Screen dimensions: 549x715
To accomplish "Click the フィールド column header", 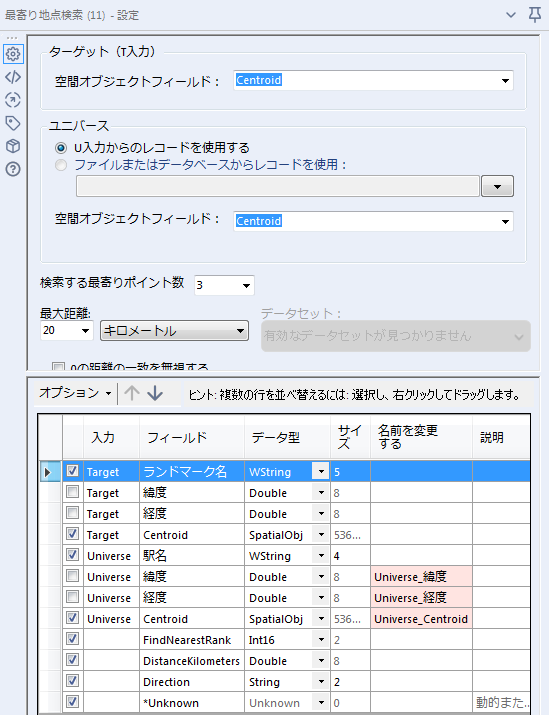I will click(x=192, y=436).
